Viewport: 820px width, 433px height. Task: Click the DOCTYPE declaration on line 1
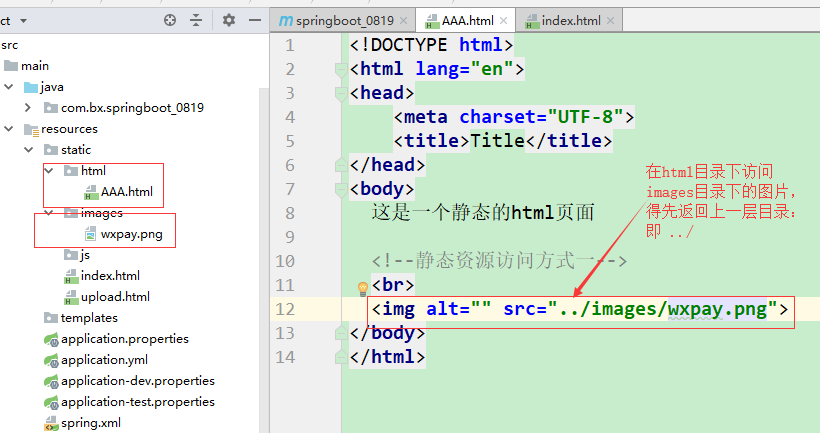coord(431,45)
